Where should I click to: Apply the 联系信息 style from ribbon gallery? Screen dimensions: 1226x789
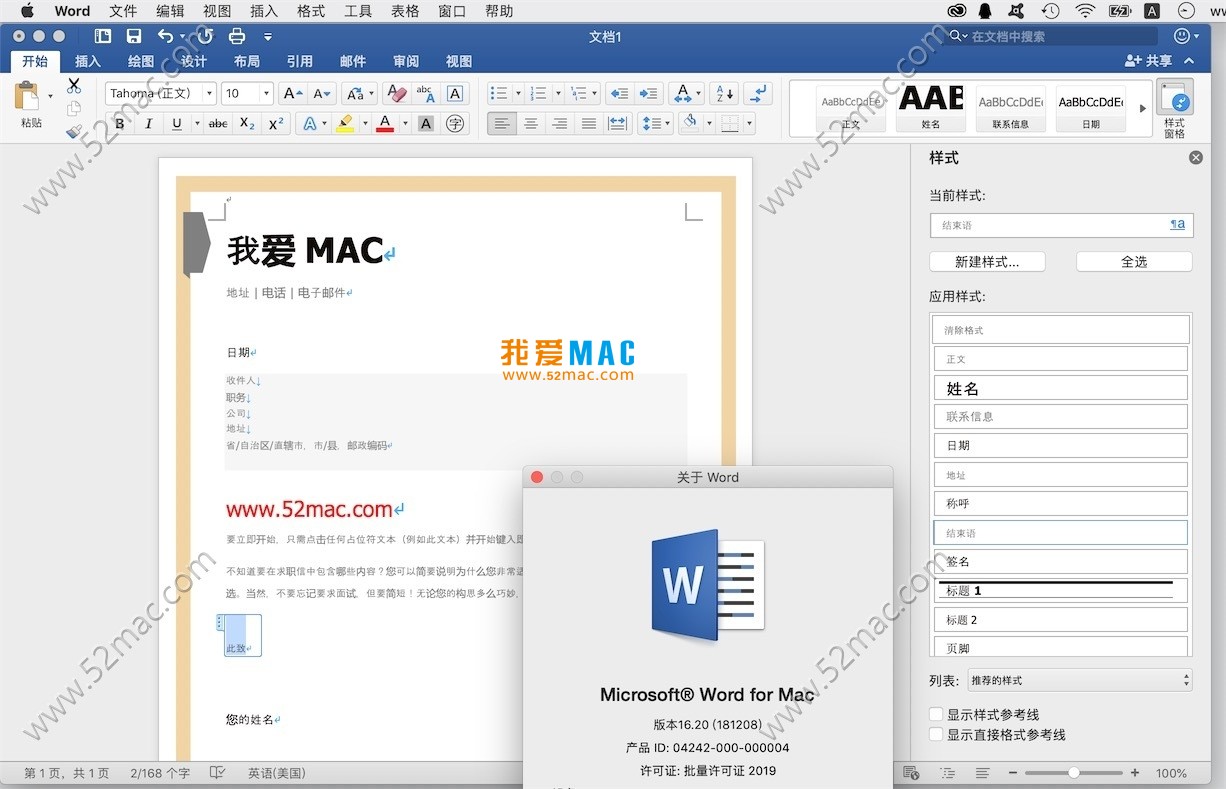[1010, 108]
